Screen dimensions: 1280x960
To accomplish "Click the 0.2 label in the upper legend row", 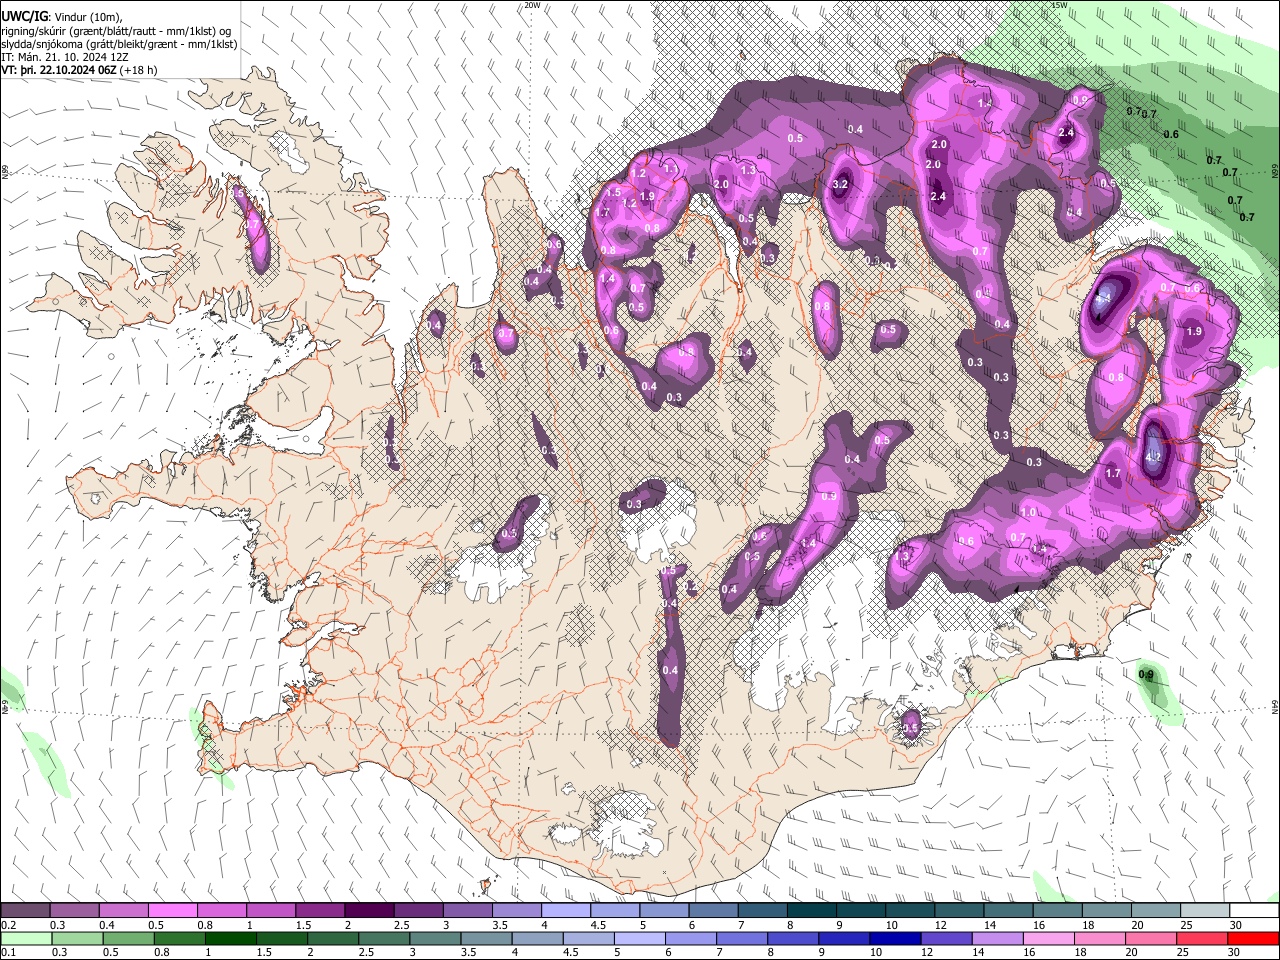I will [x=8, y=925].
